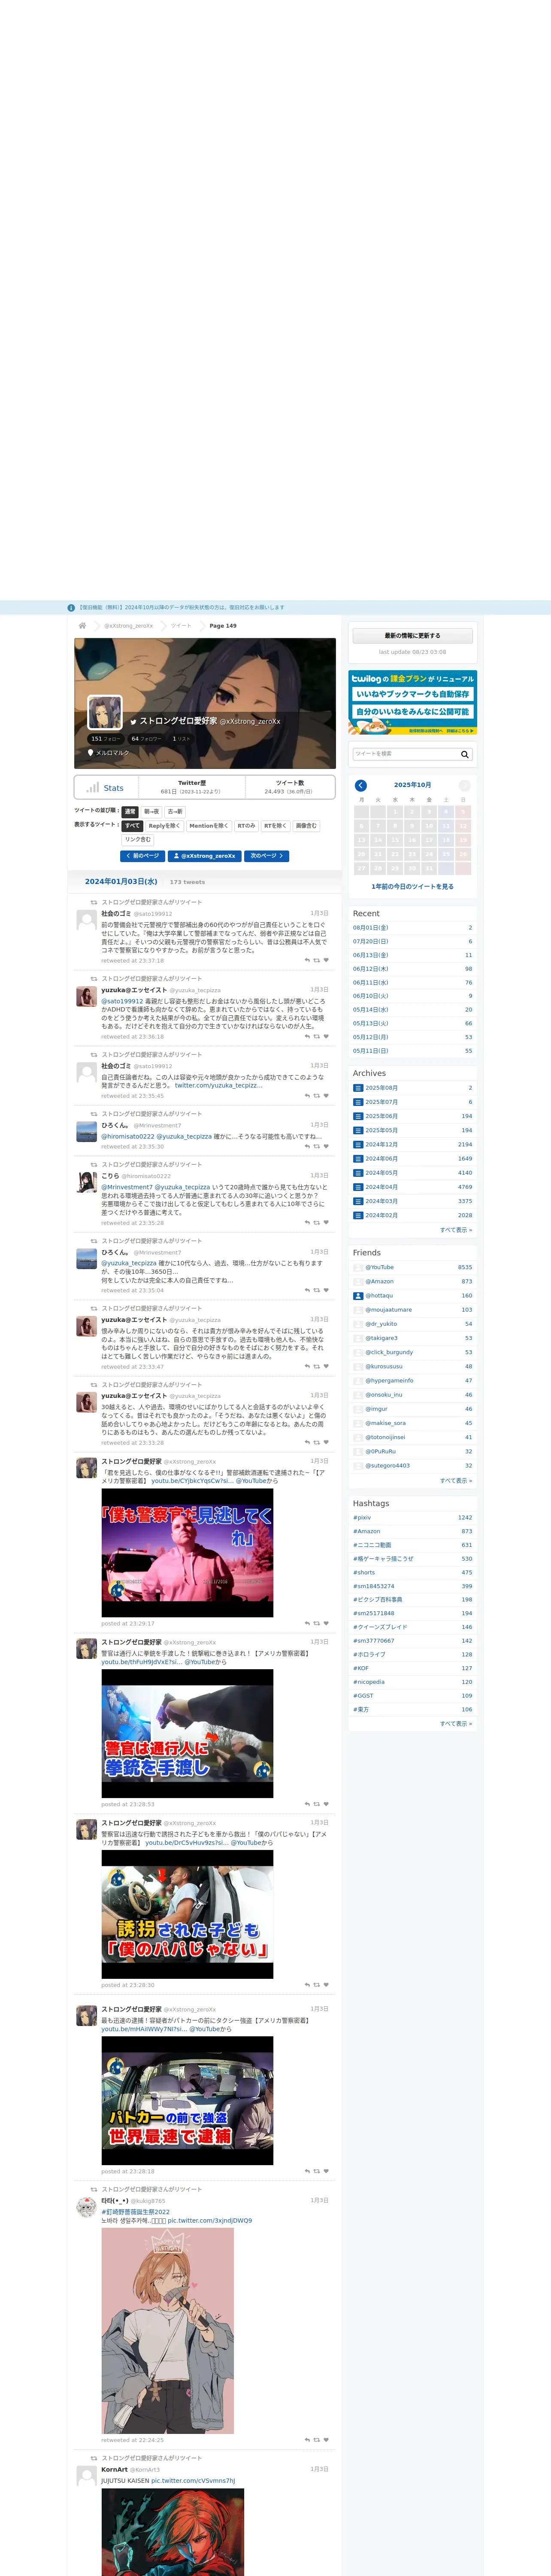
Task: Open the home icon in breadcrumb
Action: pyautogui.click(x=82, y=626)
